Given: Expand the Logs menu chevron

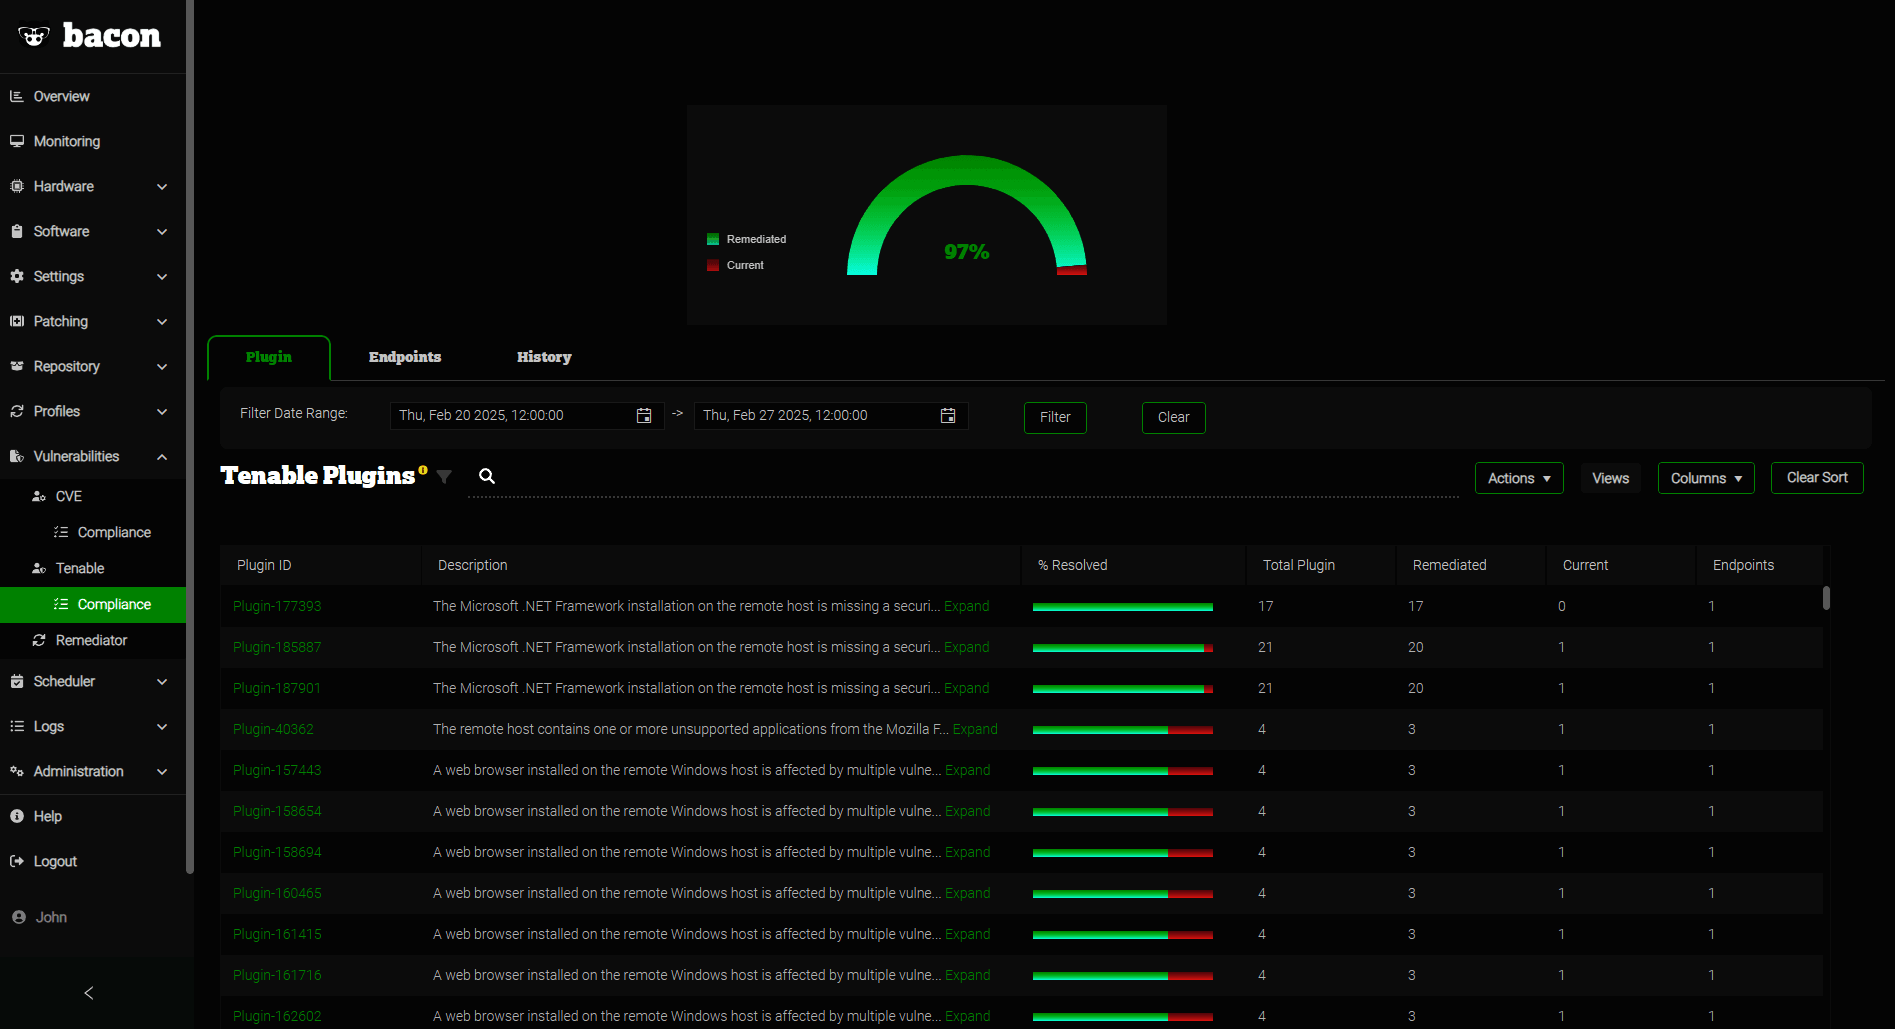Looking at the screenshot, I should pyautogui.click(x=162, y=727).
